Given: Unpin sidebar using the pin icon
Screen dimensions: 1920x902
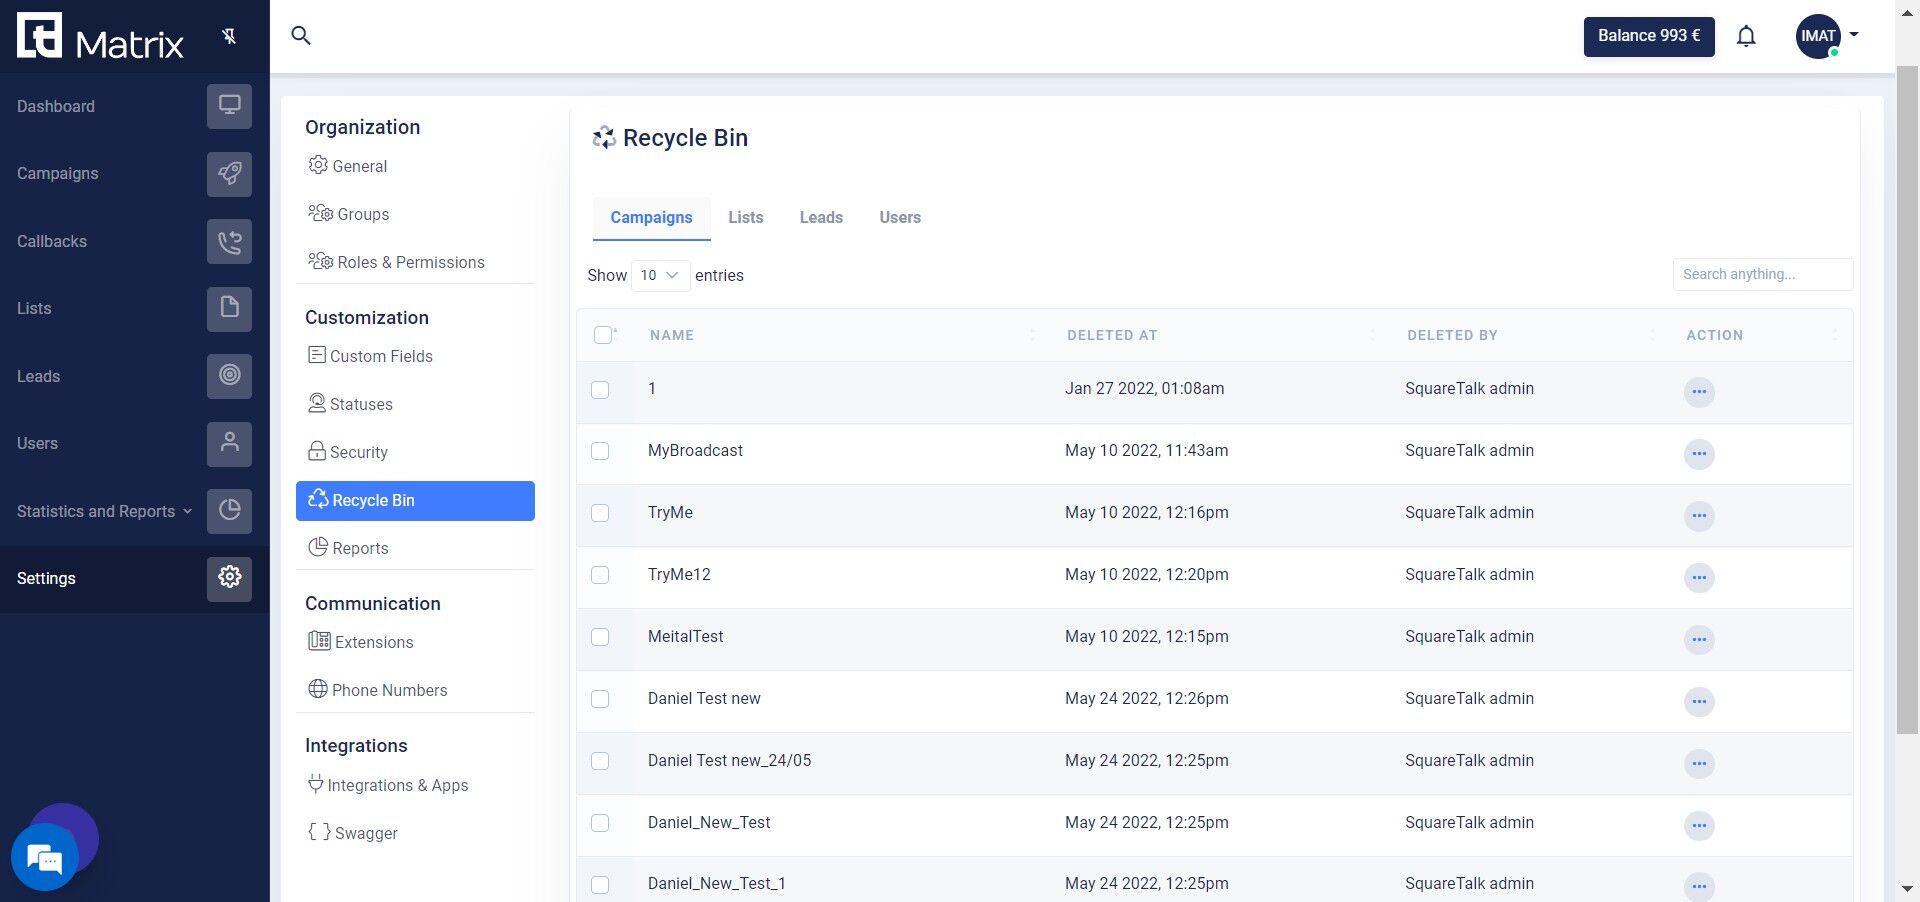Looking at the screenshot, I should tap(229, 37).
